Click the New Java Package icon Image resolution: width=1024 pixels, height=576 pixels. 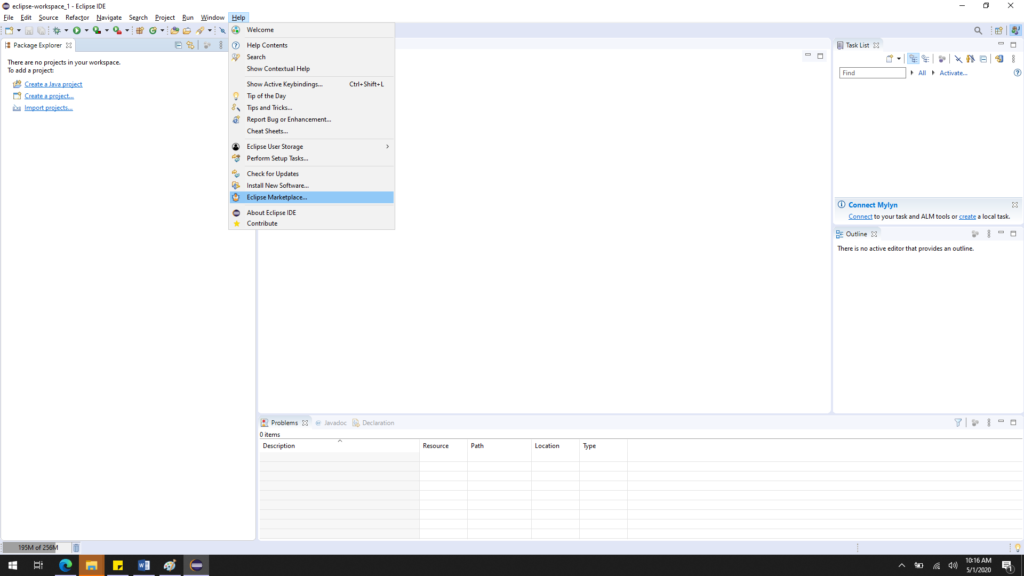[x=140, y=31]
